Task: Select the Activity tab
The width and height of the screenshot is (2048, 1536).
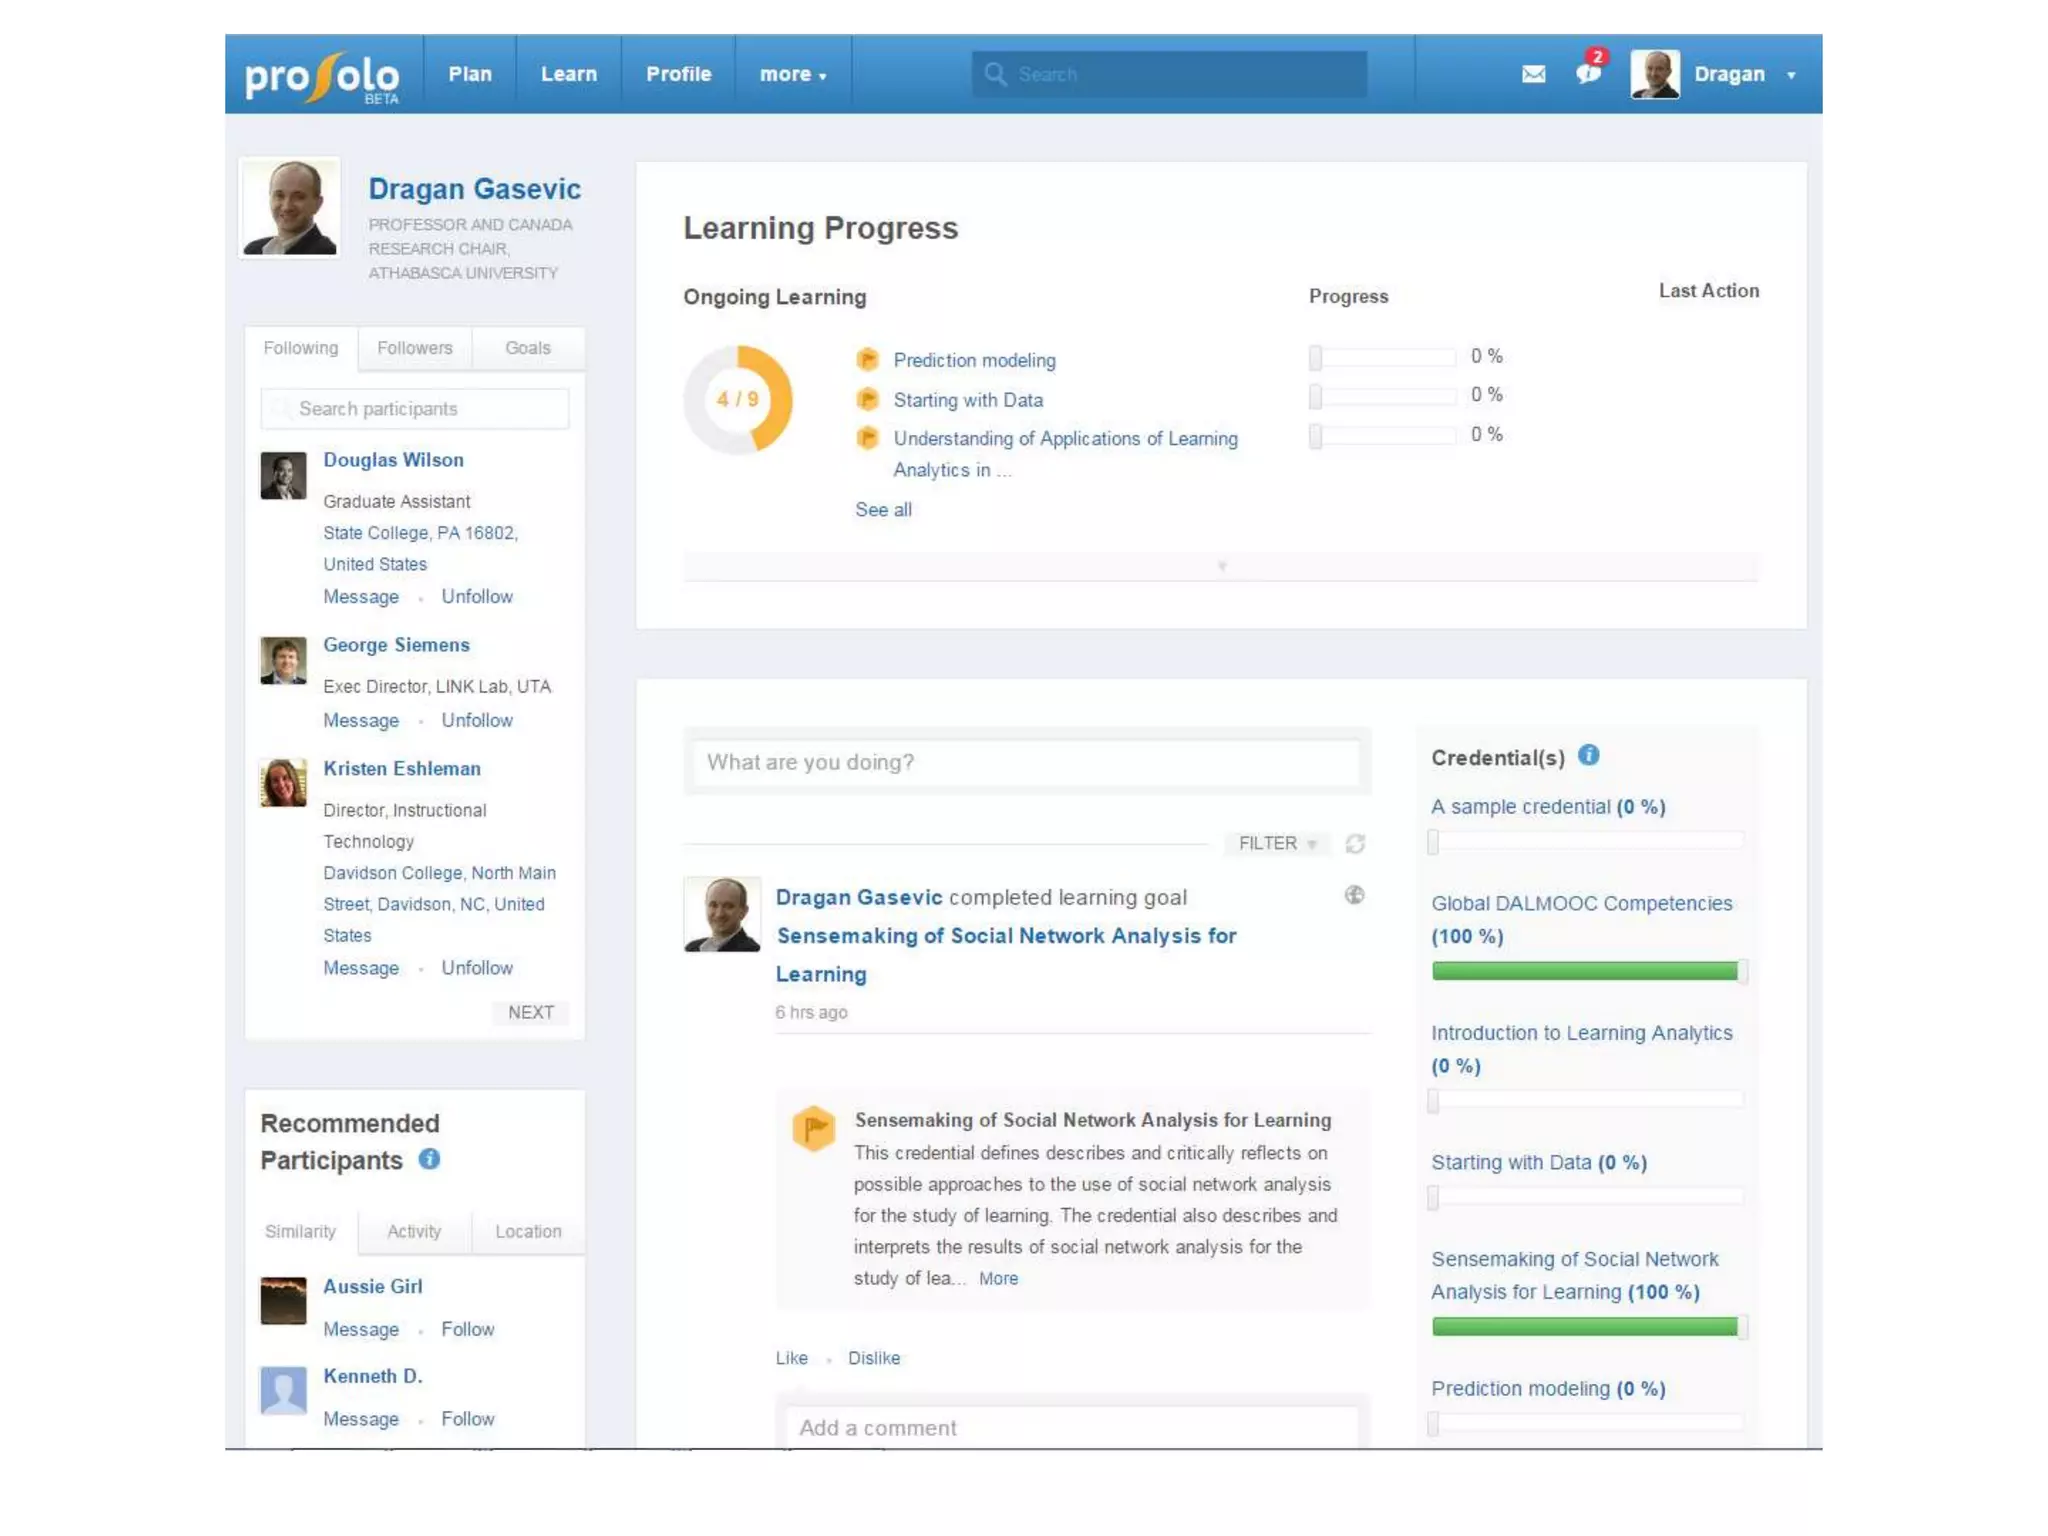Action: [x=414, y=1231]
